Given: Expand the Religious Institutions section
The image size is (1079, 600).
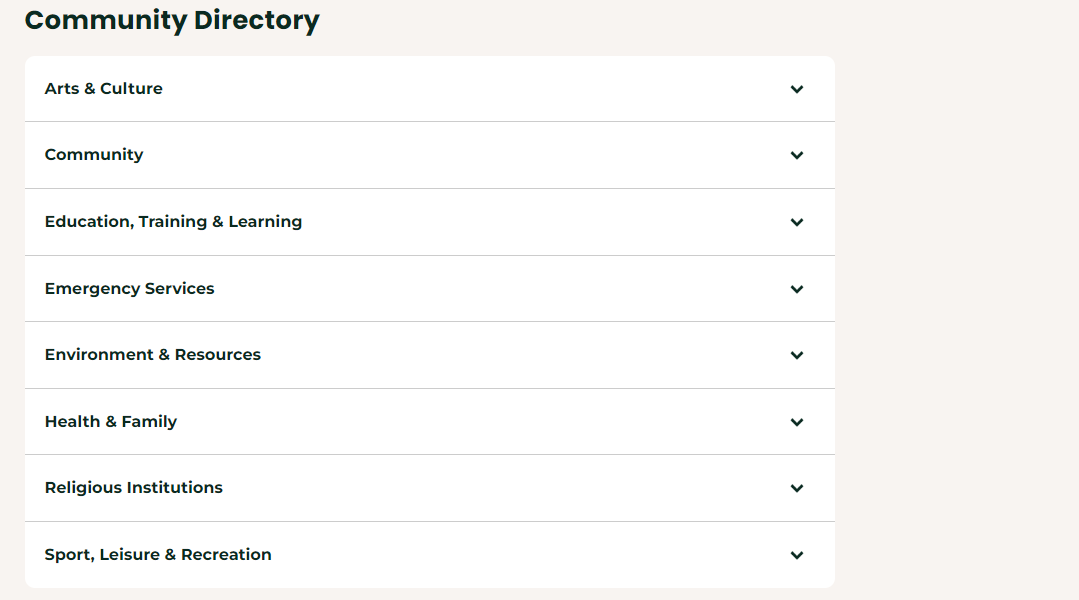Looking at the screenshot, I should 430,488.
